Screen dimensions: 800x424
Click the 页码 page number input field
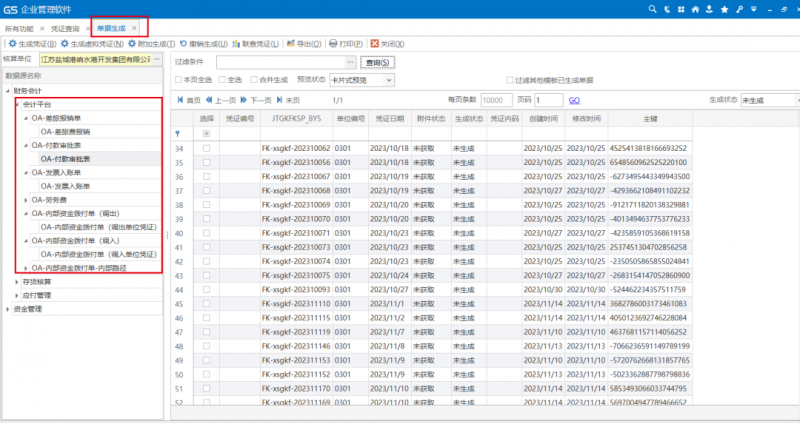(549, 100)
